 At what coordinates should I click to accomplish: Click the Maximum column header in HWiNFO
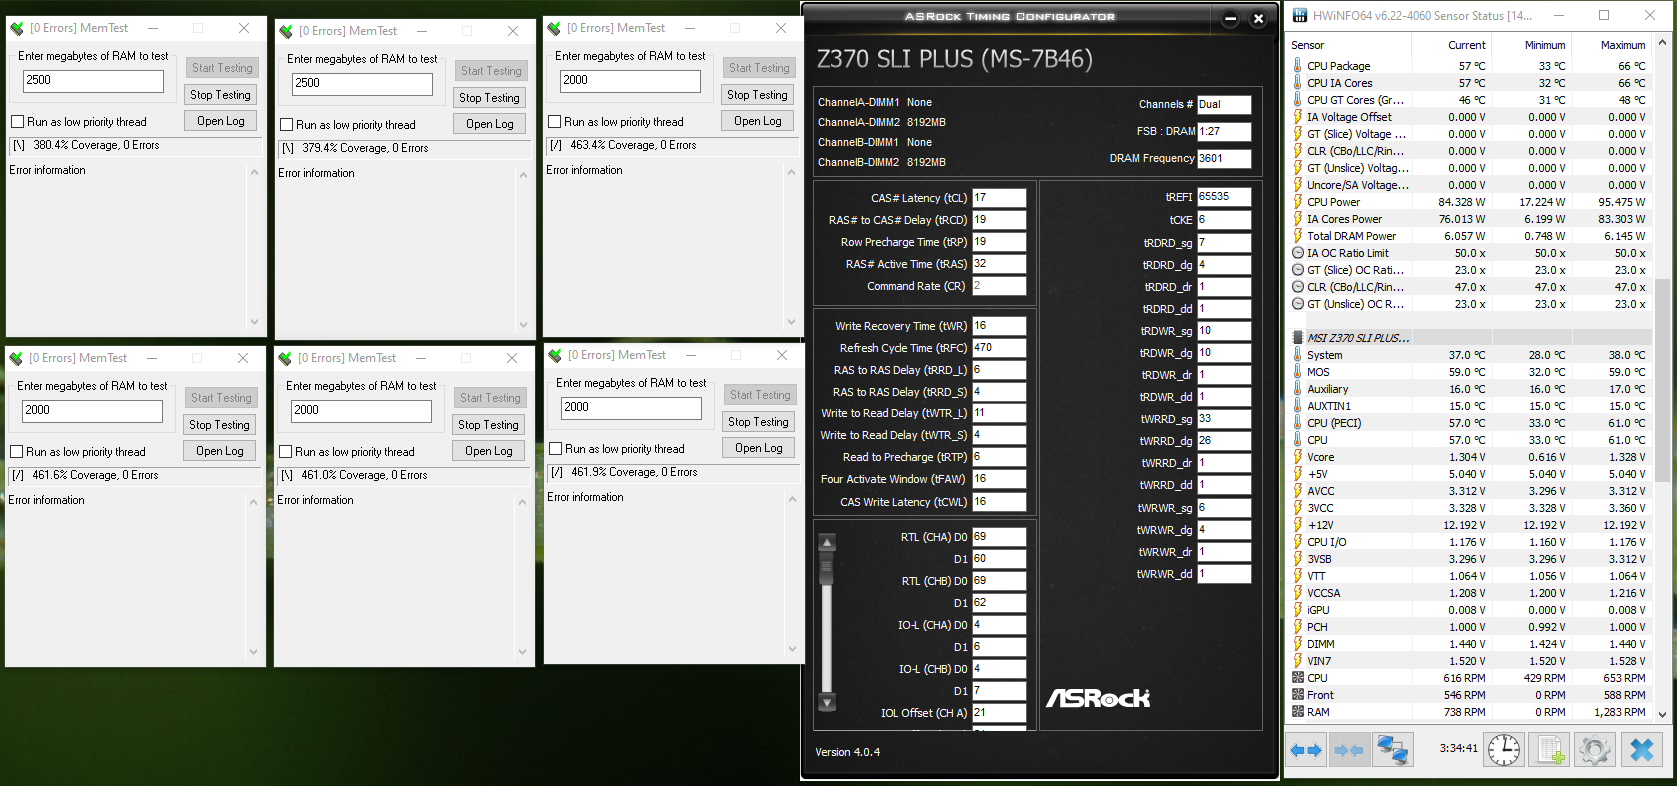pos(1612,45)
